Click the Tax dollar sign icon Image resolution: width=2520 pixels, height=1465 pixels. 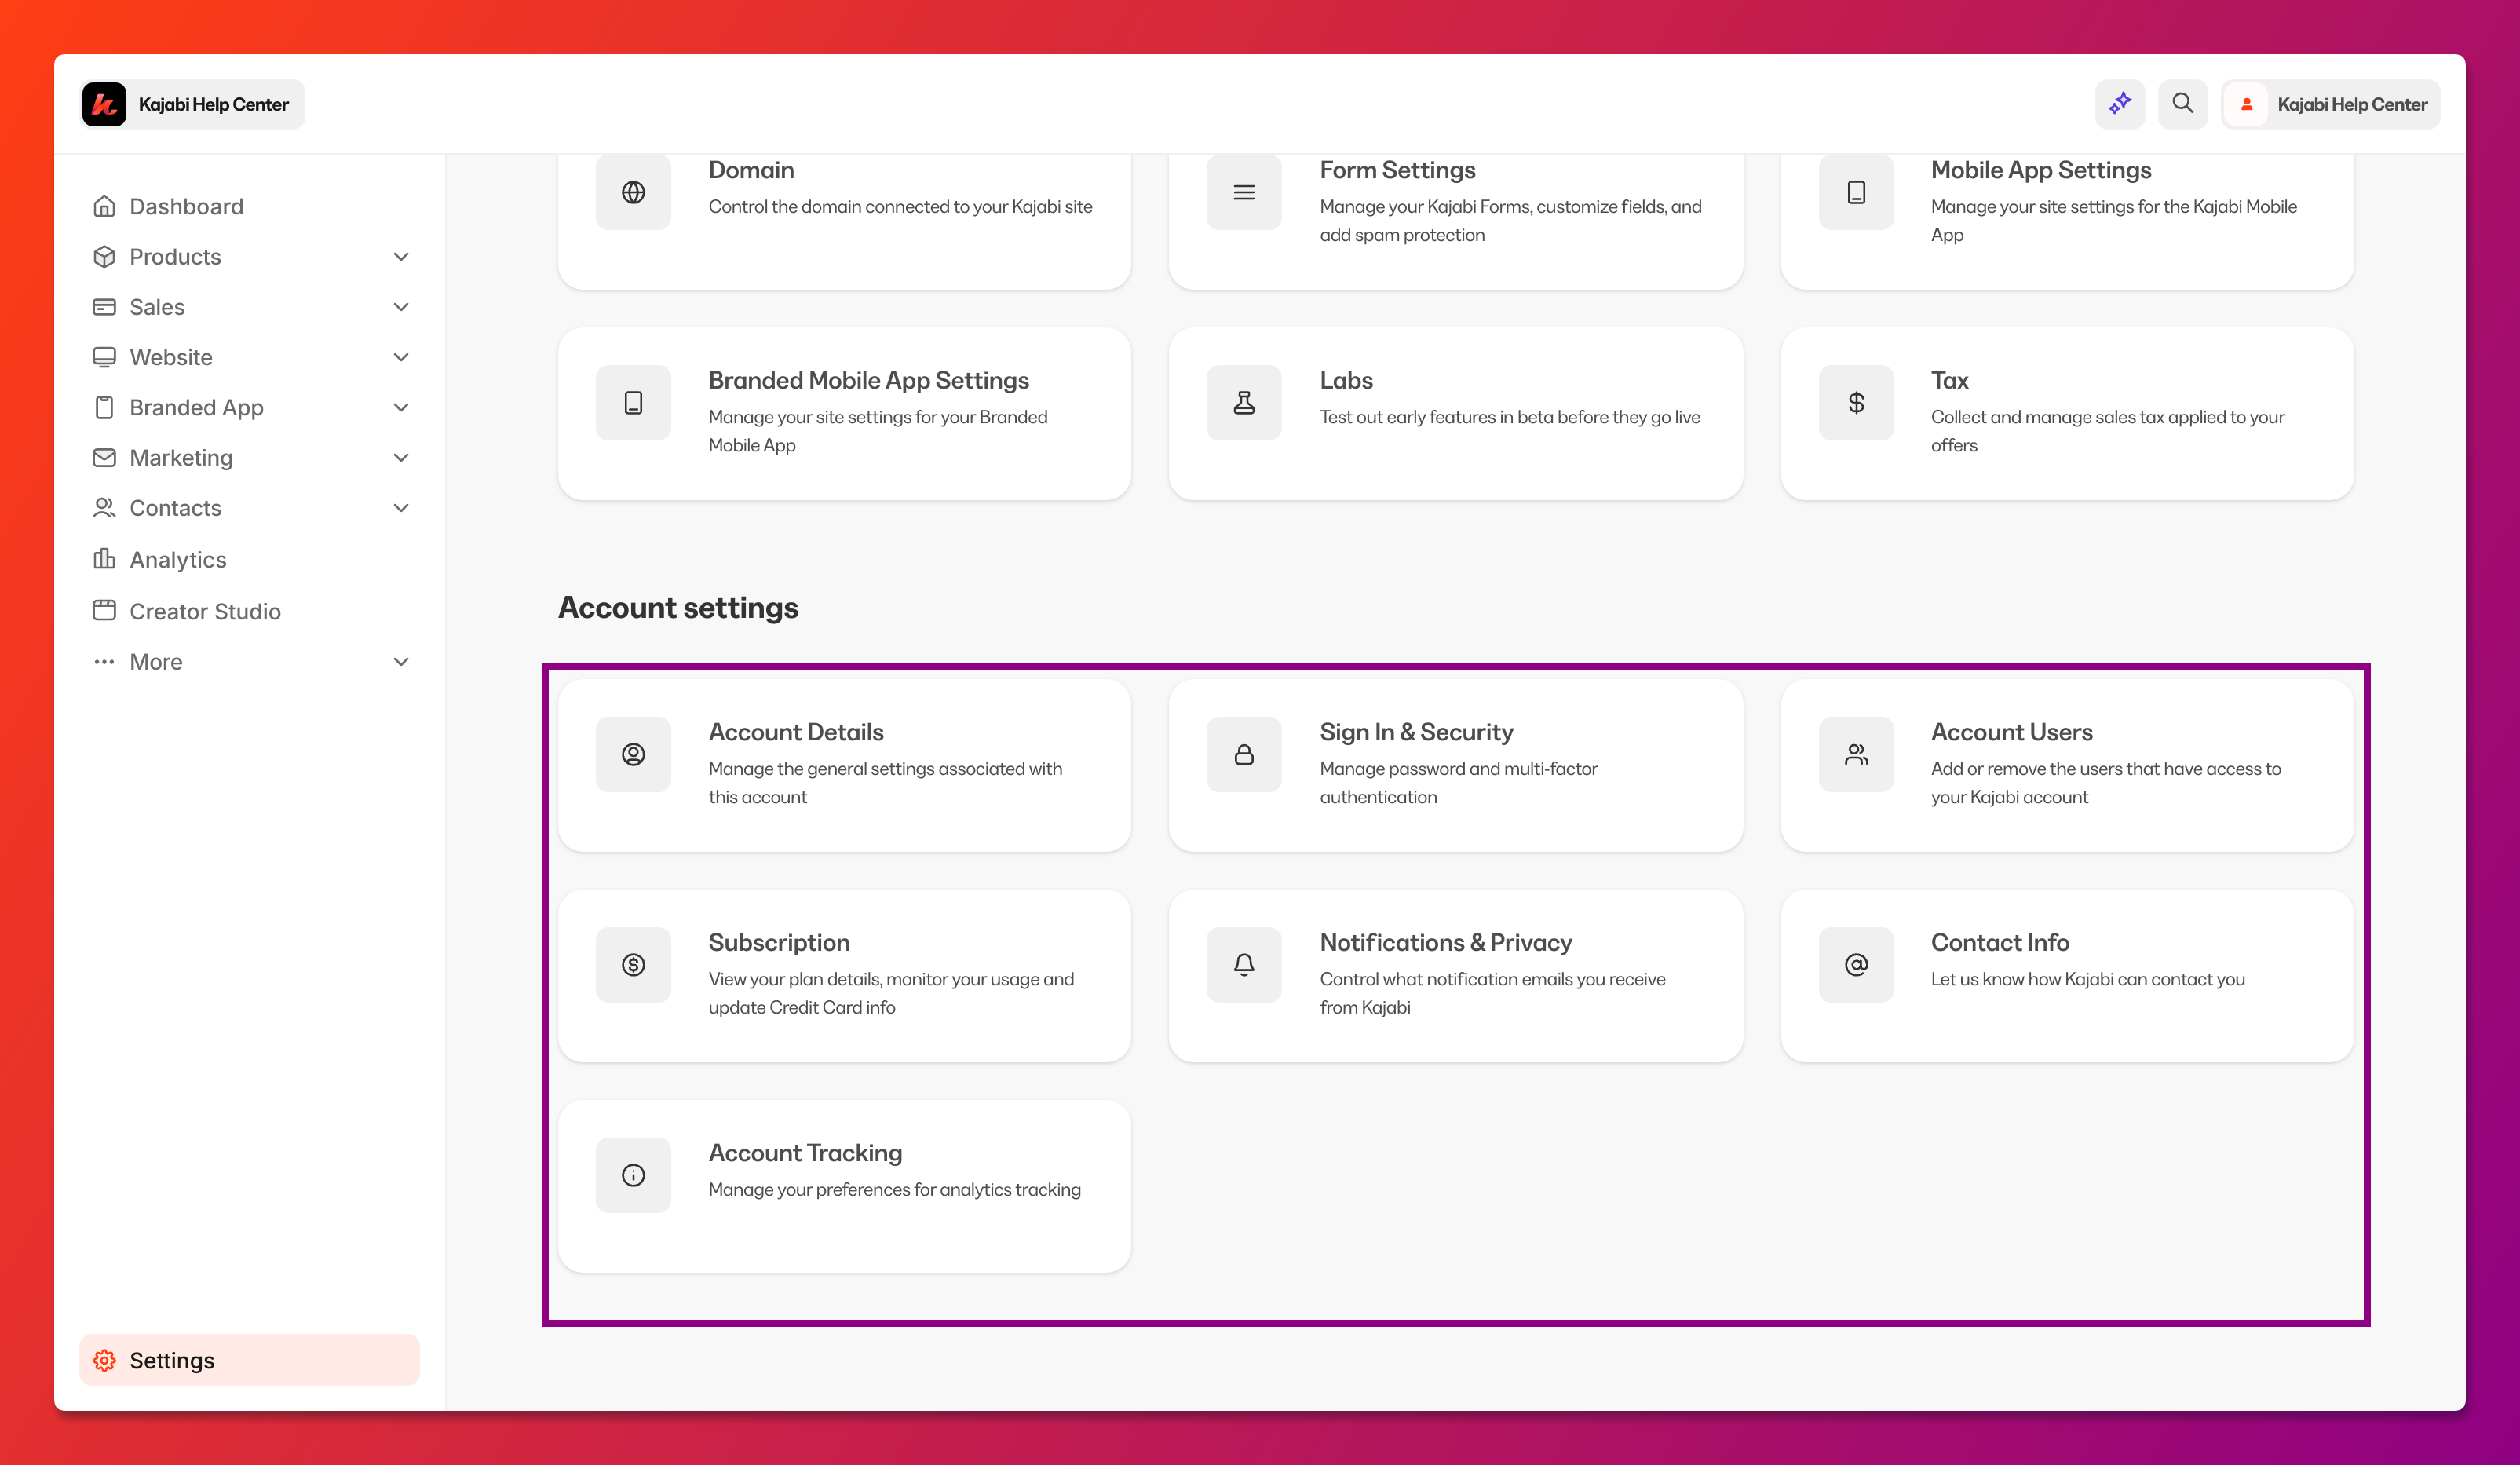(x=1856, y=402)
